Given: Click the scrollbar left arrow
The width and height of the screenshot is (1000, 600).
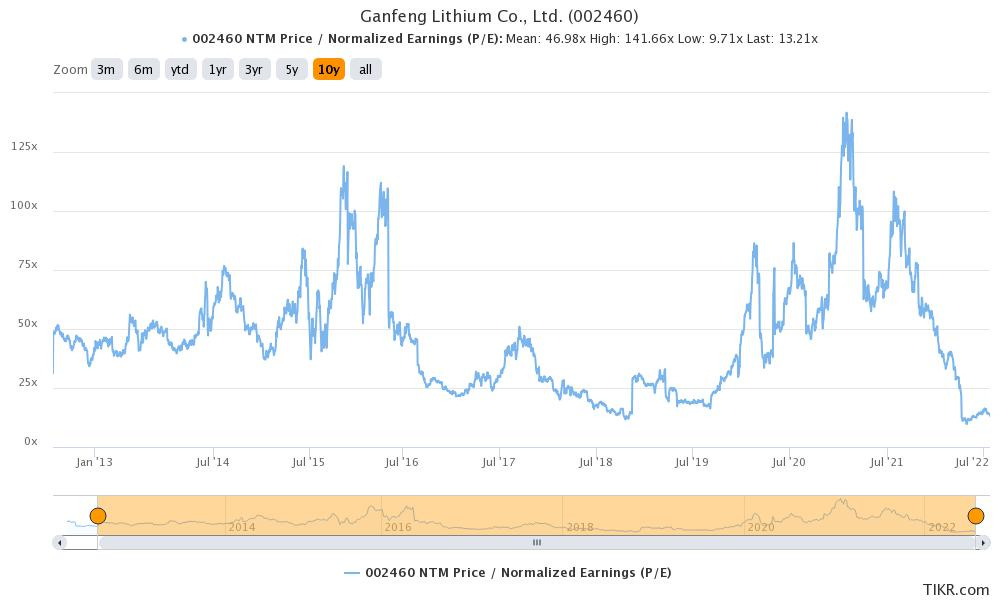Looking at the screenshot, I should coord(59,543).
